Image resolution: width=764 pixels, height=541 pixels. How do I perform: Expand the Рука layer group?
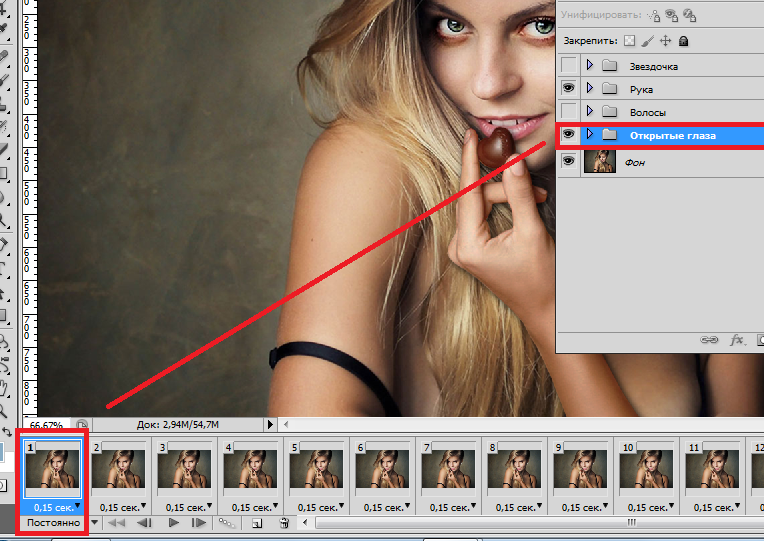[x=590, y=89]
